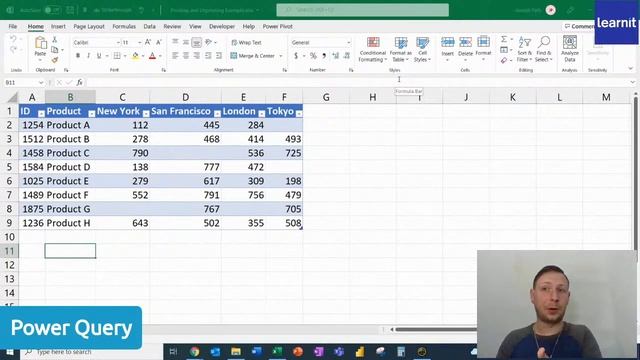Click the Decrease Font Size icon

tap(159, 42)
